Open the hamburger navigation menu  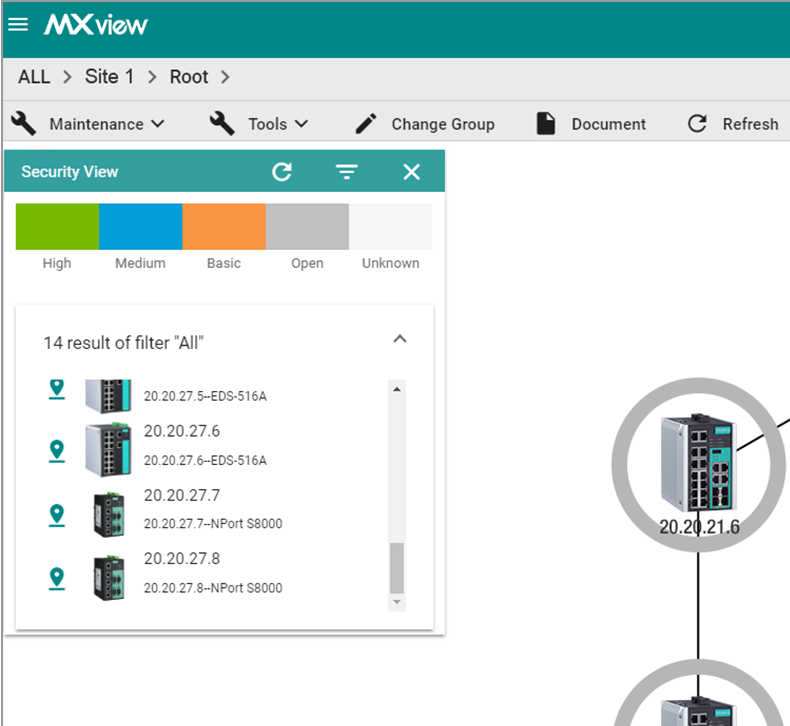point(18,24)
